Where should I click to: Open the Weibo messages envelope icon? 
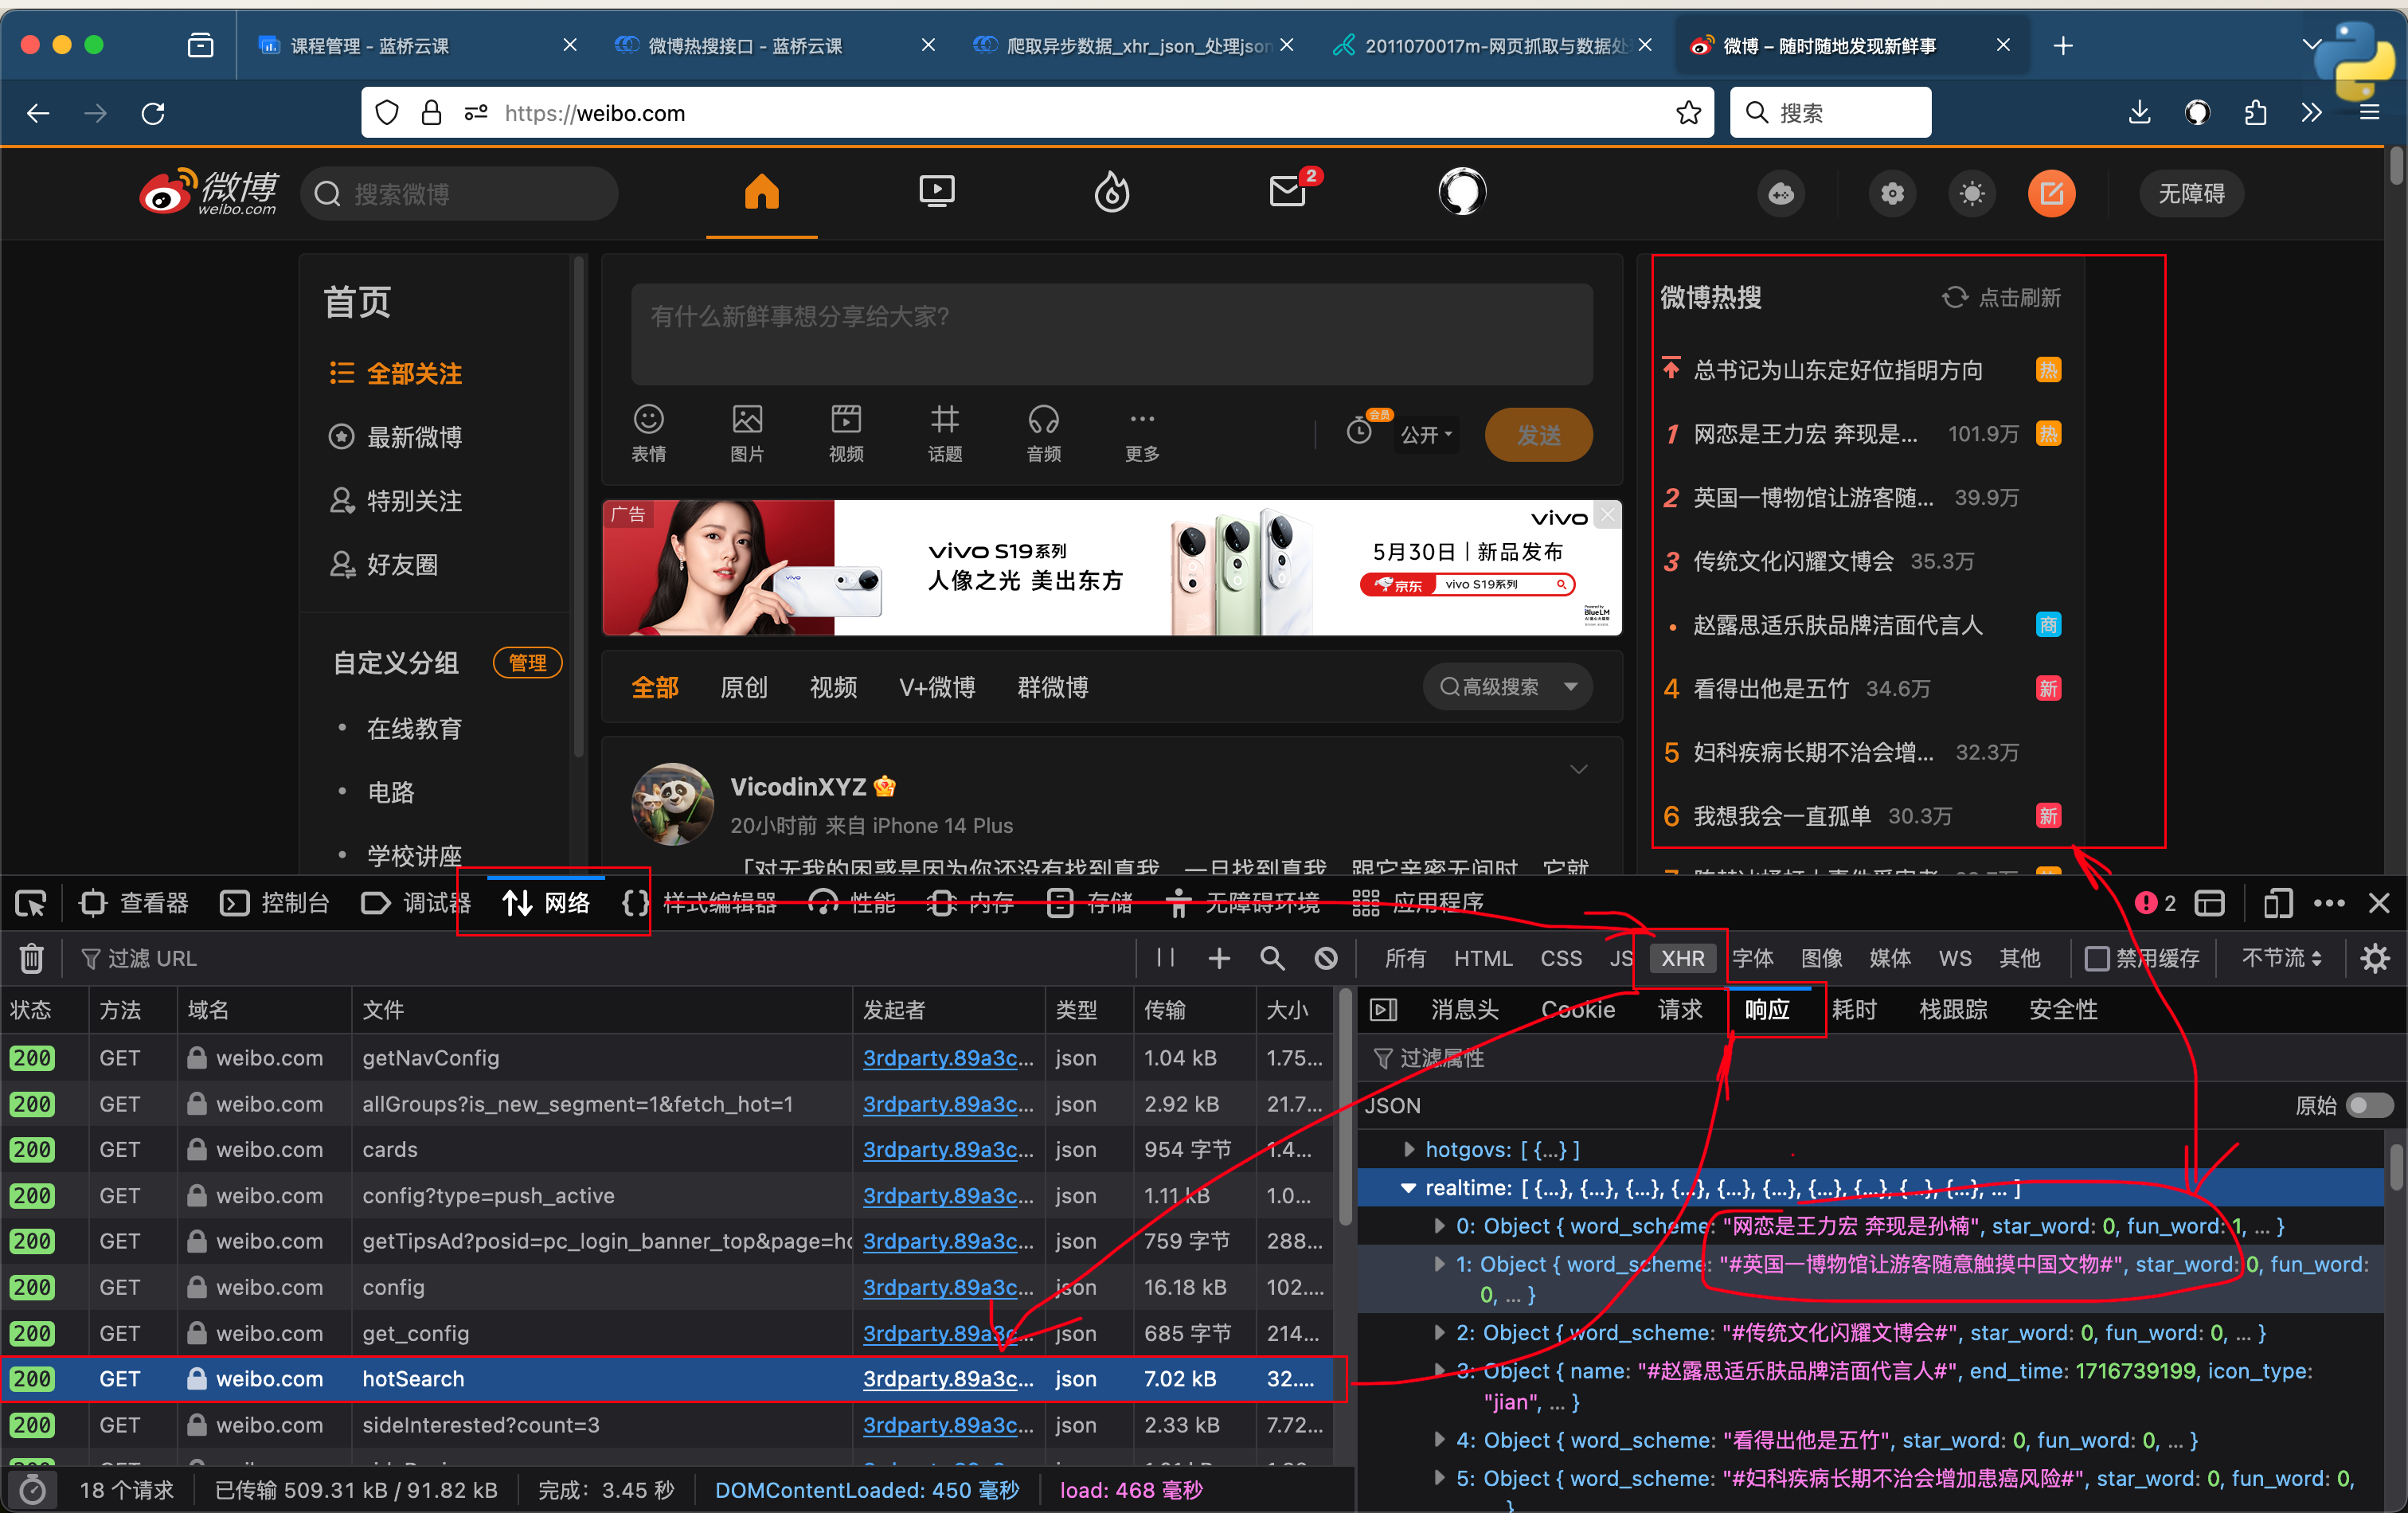pyautogui.click(x=1288, y=190)
